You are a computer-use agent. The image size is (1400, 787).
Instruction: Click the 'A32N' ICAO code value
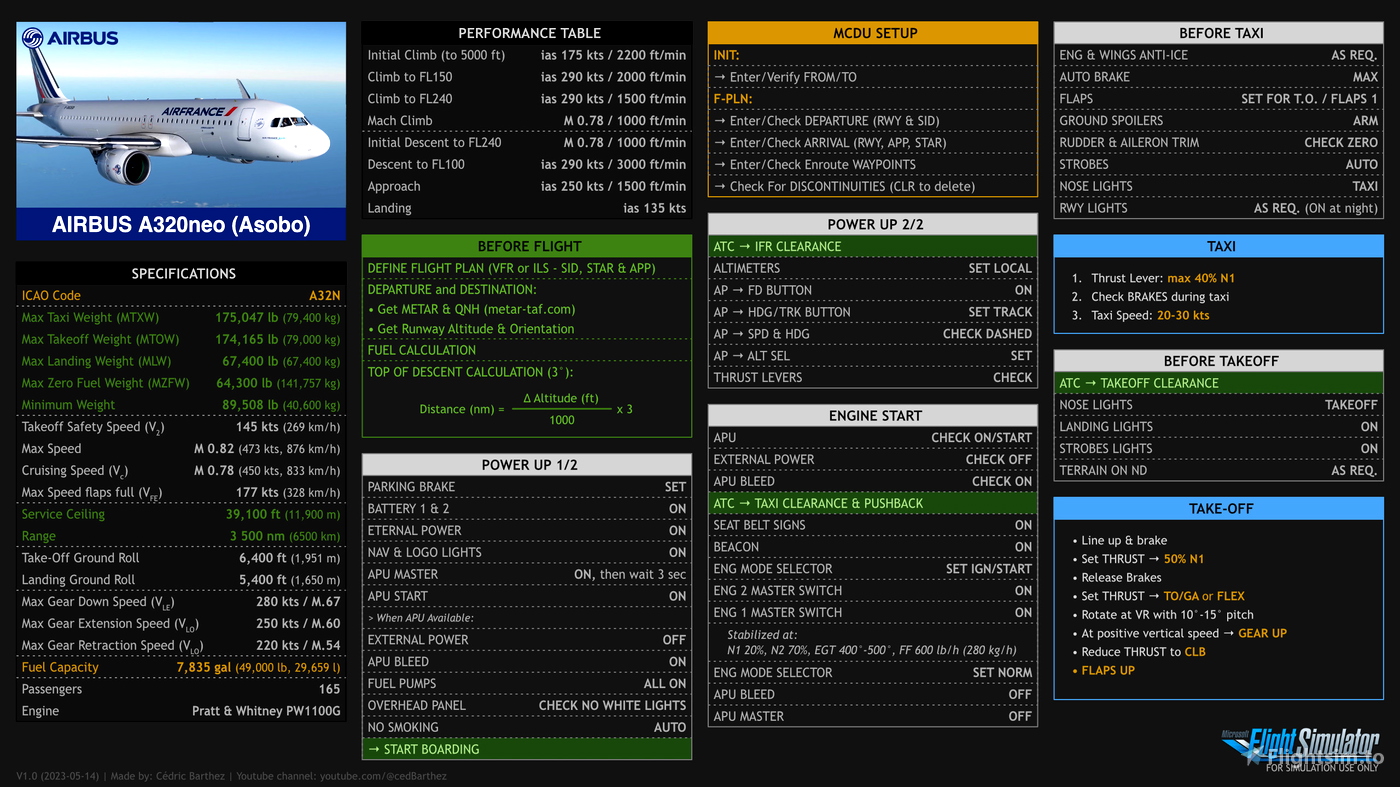tap(324, 296)
